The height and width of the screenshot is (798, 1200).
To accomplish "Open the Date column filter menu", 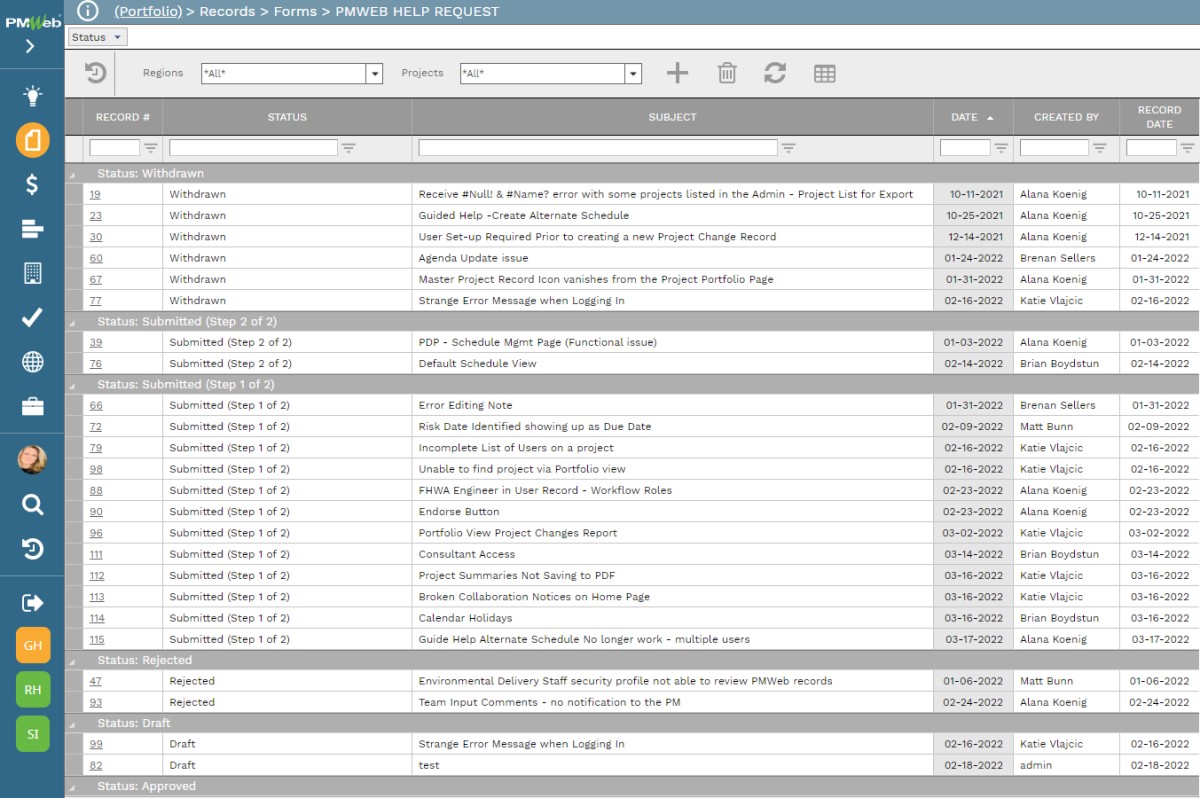I will pos(1001,148).
